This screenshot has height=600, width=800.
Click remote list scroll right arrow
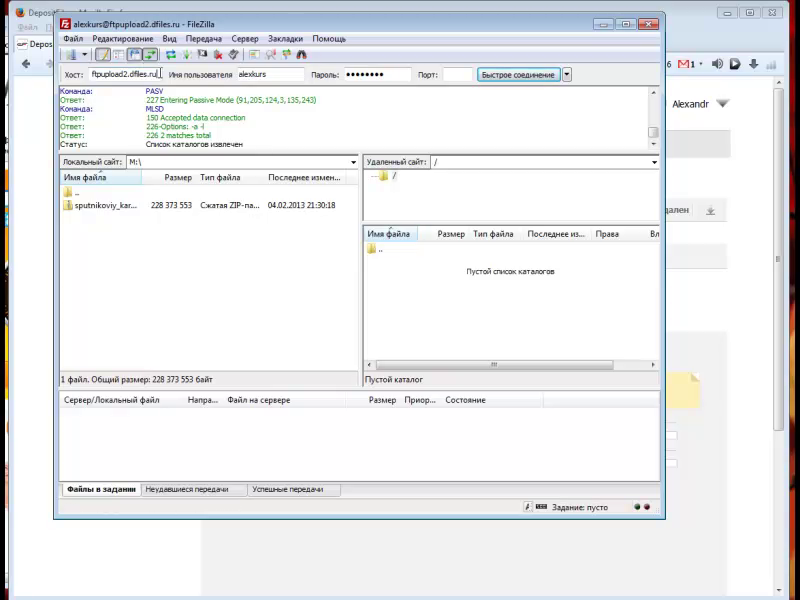tap(653, 365)
